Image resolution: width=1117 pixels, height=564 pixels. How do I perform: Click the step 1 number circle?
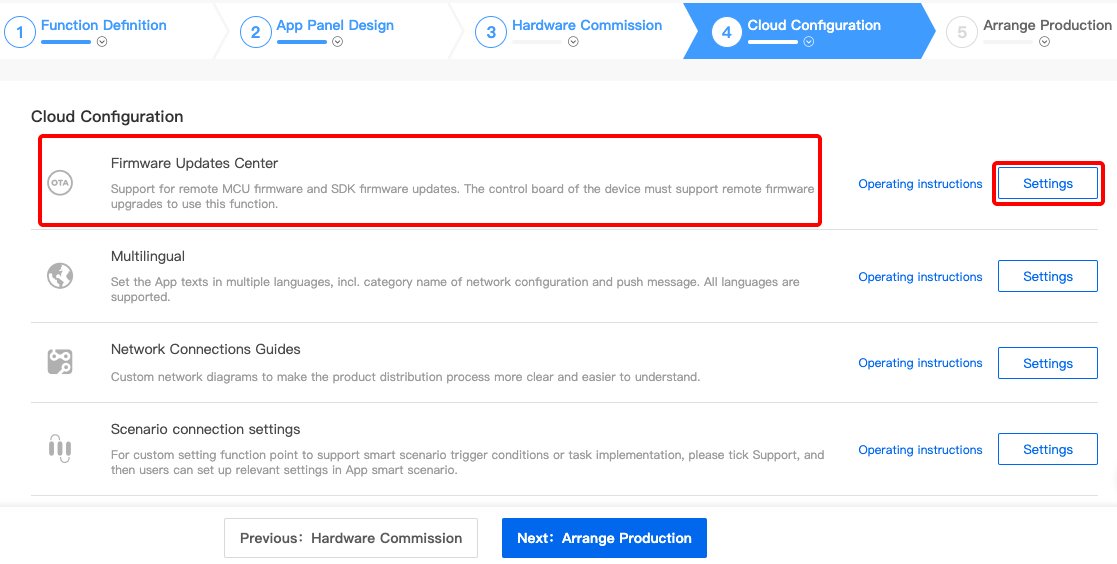pos(19,32)
